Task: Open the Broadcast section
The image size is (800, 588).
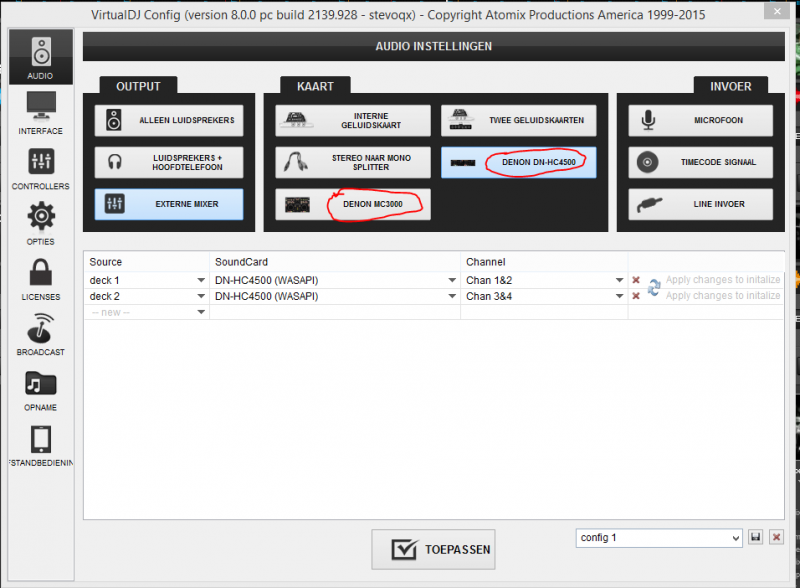Action: point(41,335)
